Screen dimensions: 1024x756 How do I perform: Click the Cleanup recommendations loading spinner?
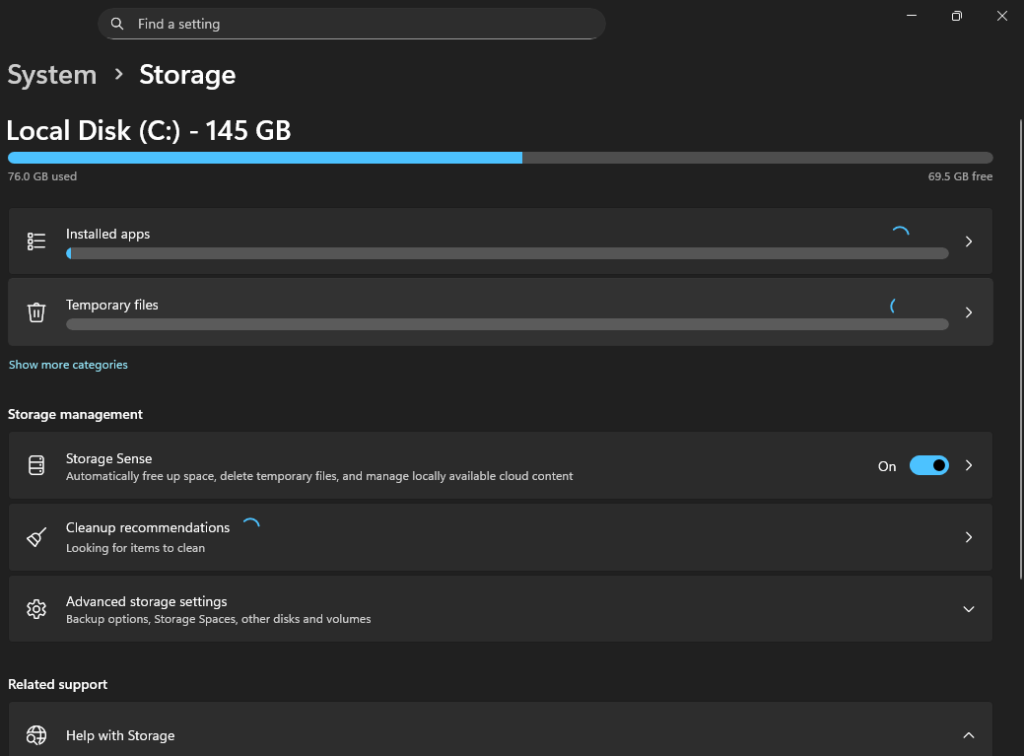pos(251,524)
